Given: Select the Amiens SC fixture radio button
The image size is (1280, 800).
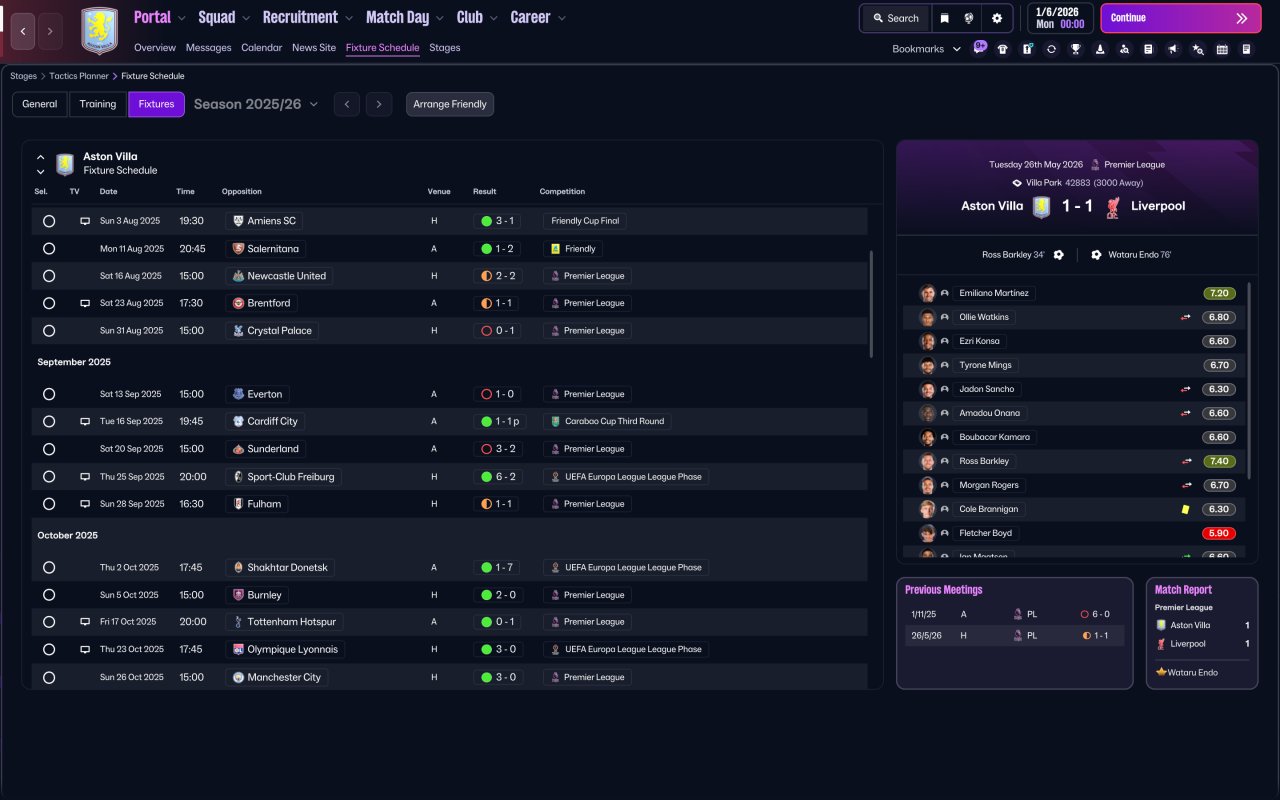Looking at the screenshot, I should point(49,221).
